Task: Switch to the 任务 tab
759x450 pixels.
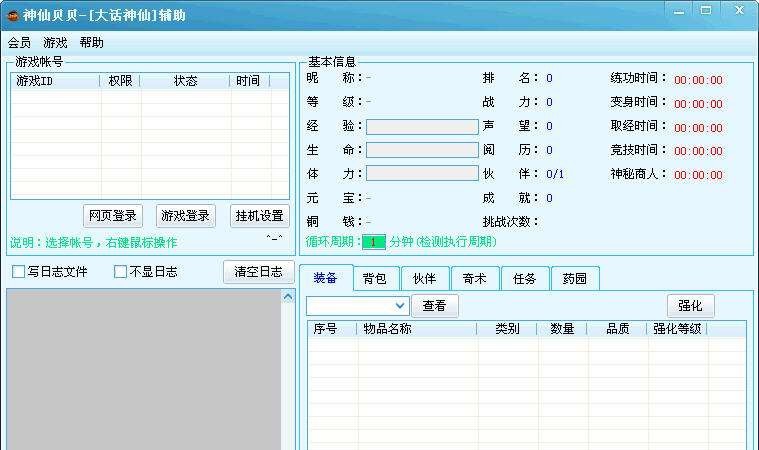Action: [525, 279]
